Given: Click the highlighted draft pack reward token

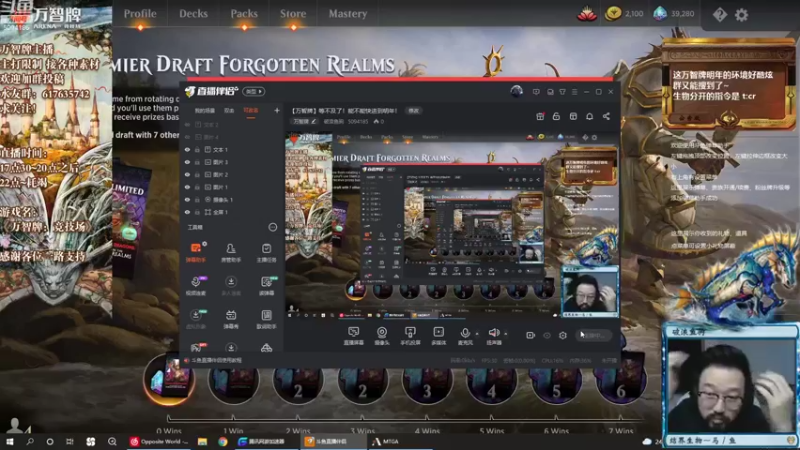Looking at the screenshot, I should point(169,380).
